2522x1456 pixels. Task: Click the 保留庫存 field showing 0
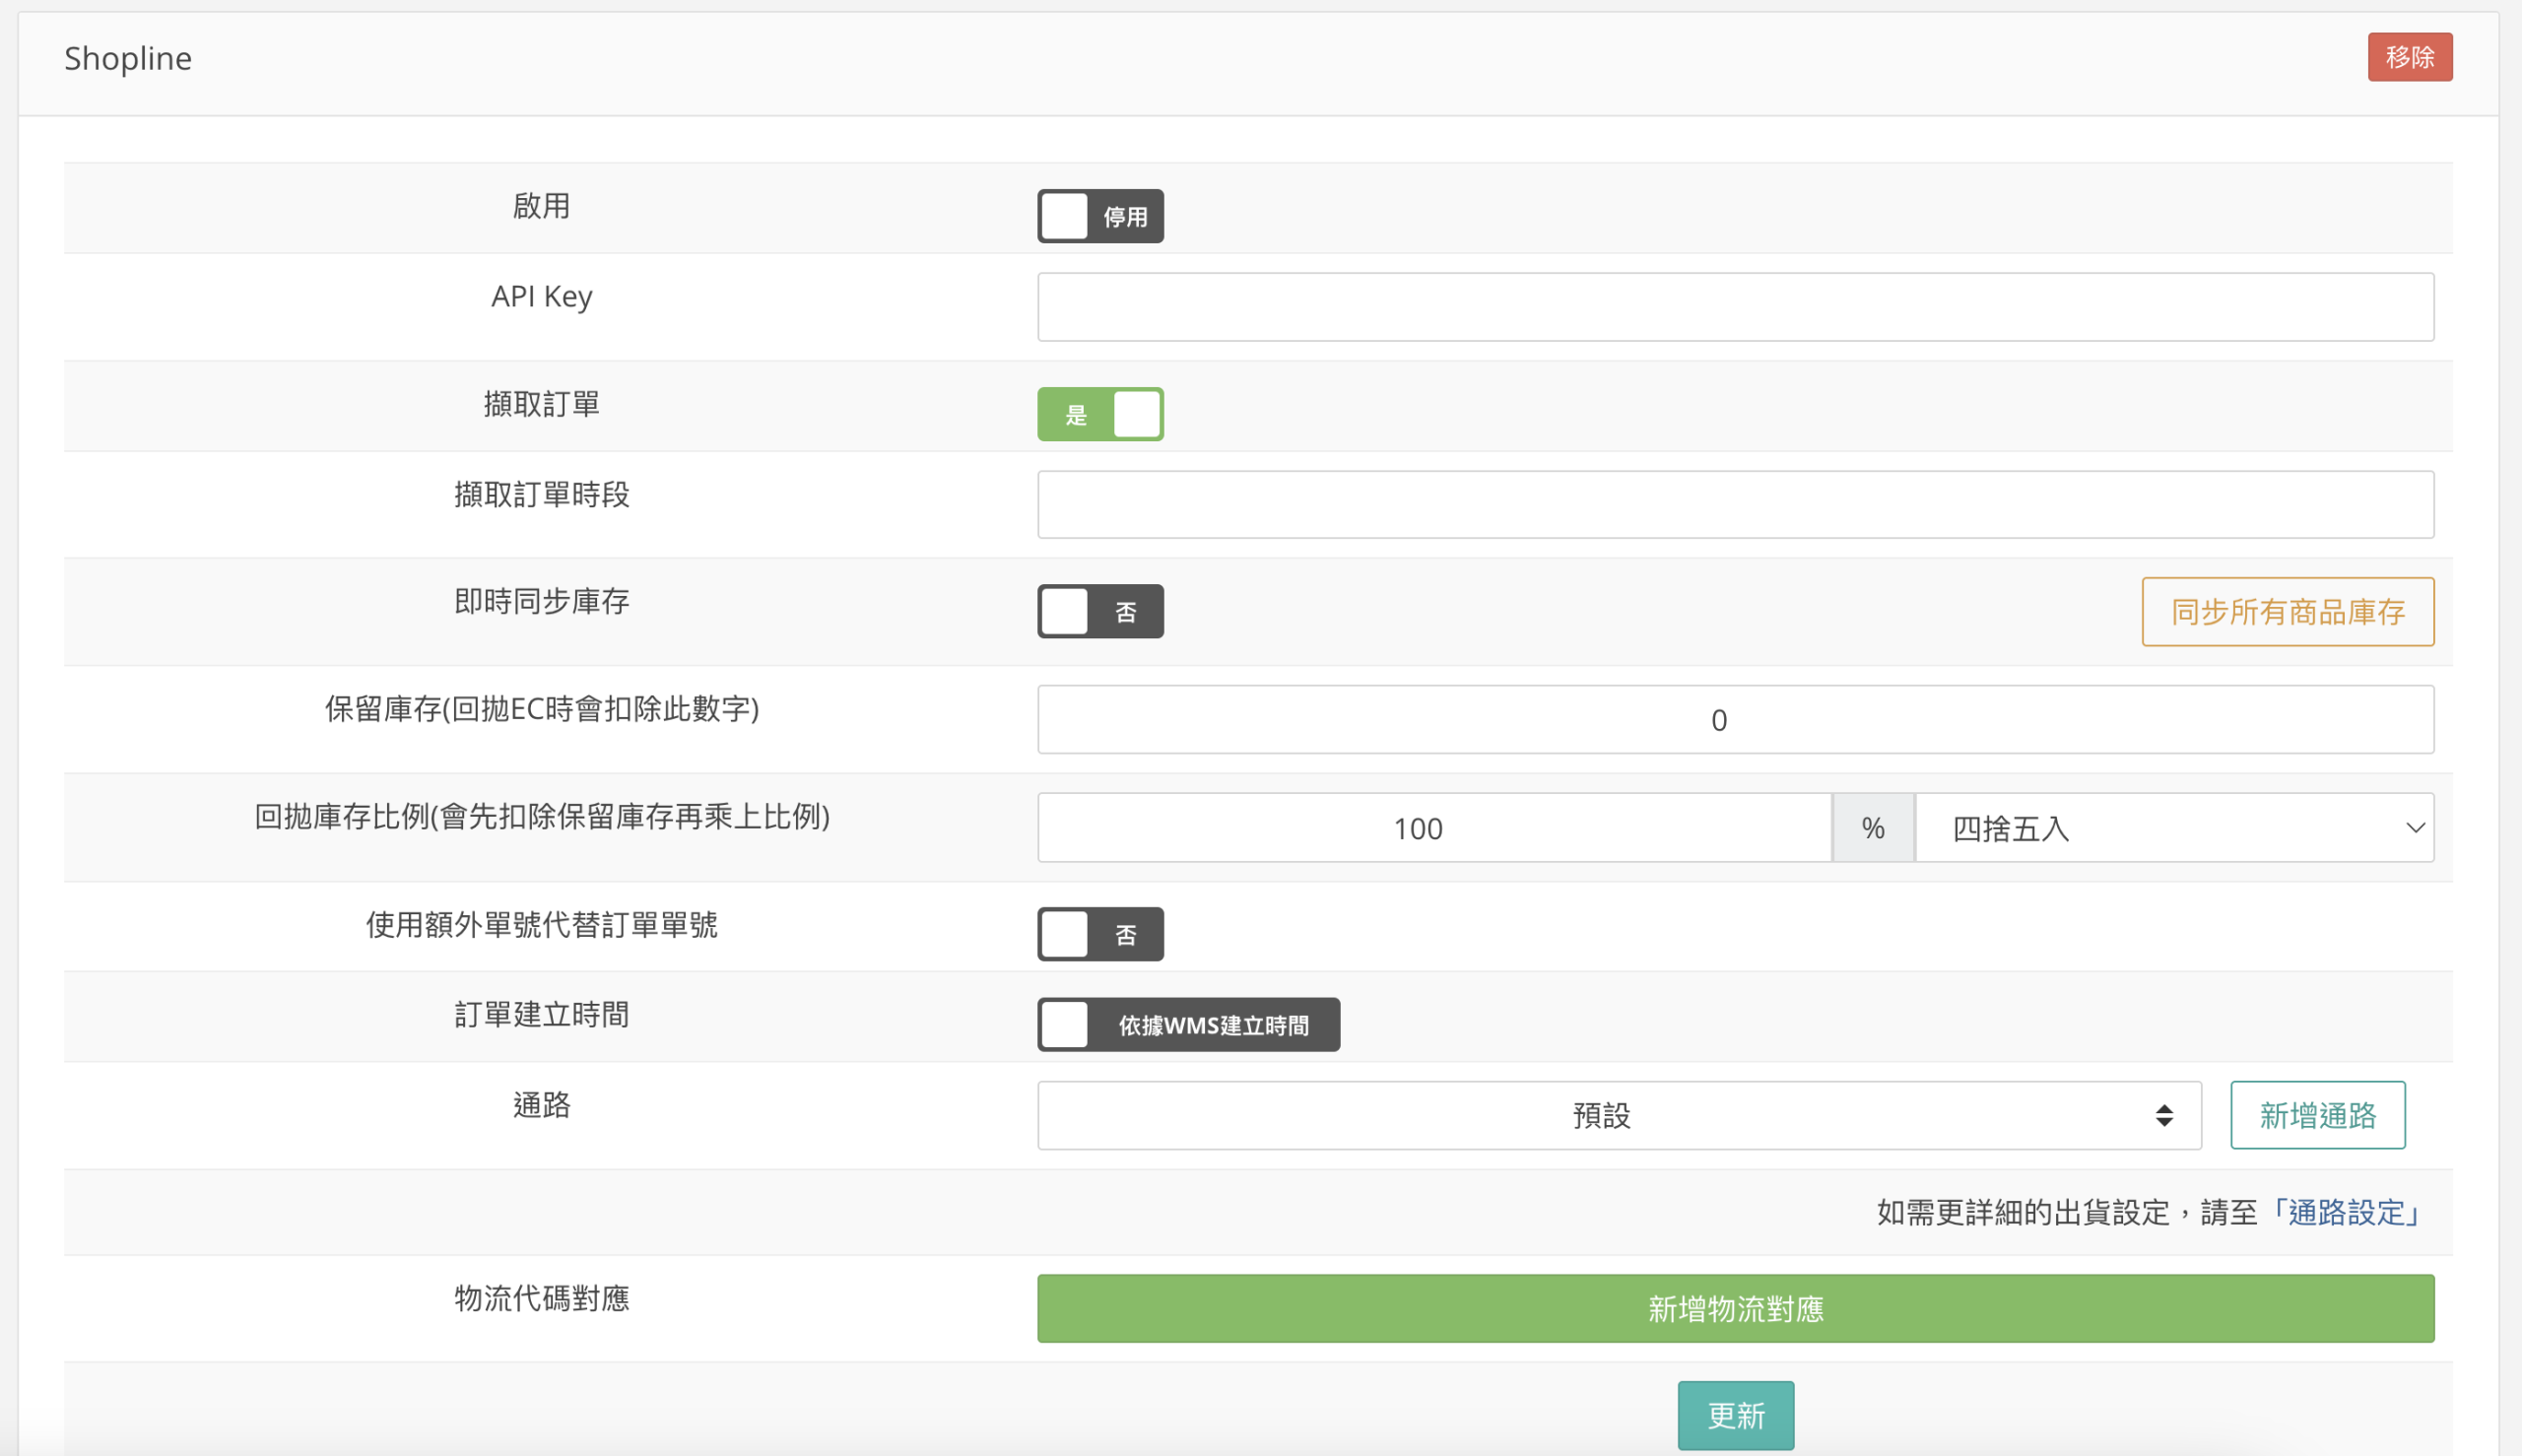pos(1735,720)
